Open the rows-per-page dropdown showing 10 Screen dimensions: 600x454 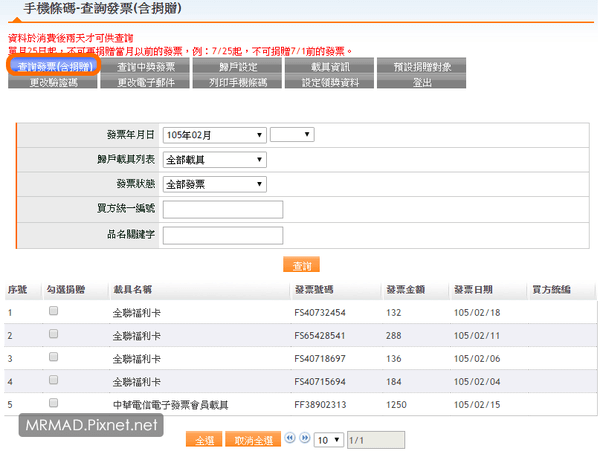[328, 439]
